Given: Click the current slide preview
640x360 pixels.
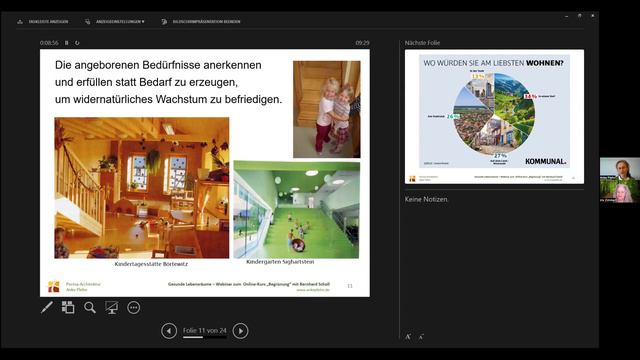Looking at the screenshot, I should 205,173.
